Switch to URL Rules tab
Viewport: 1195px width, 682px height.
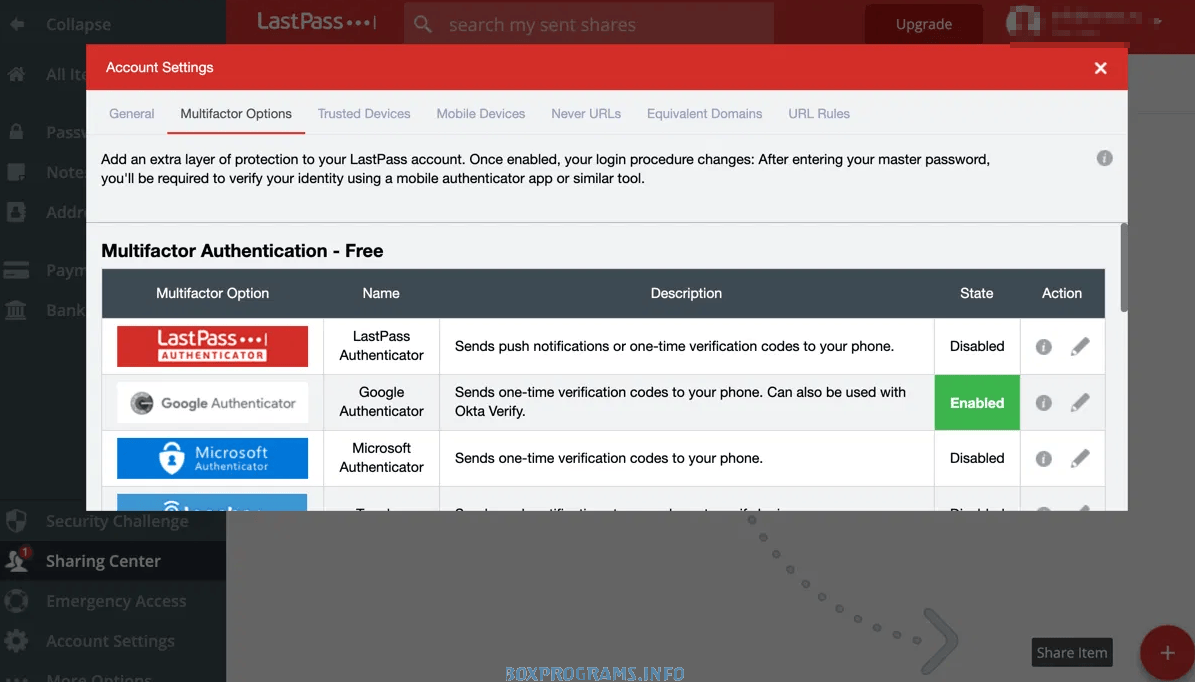pyautogui.click(x=818, y=114)
